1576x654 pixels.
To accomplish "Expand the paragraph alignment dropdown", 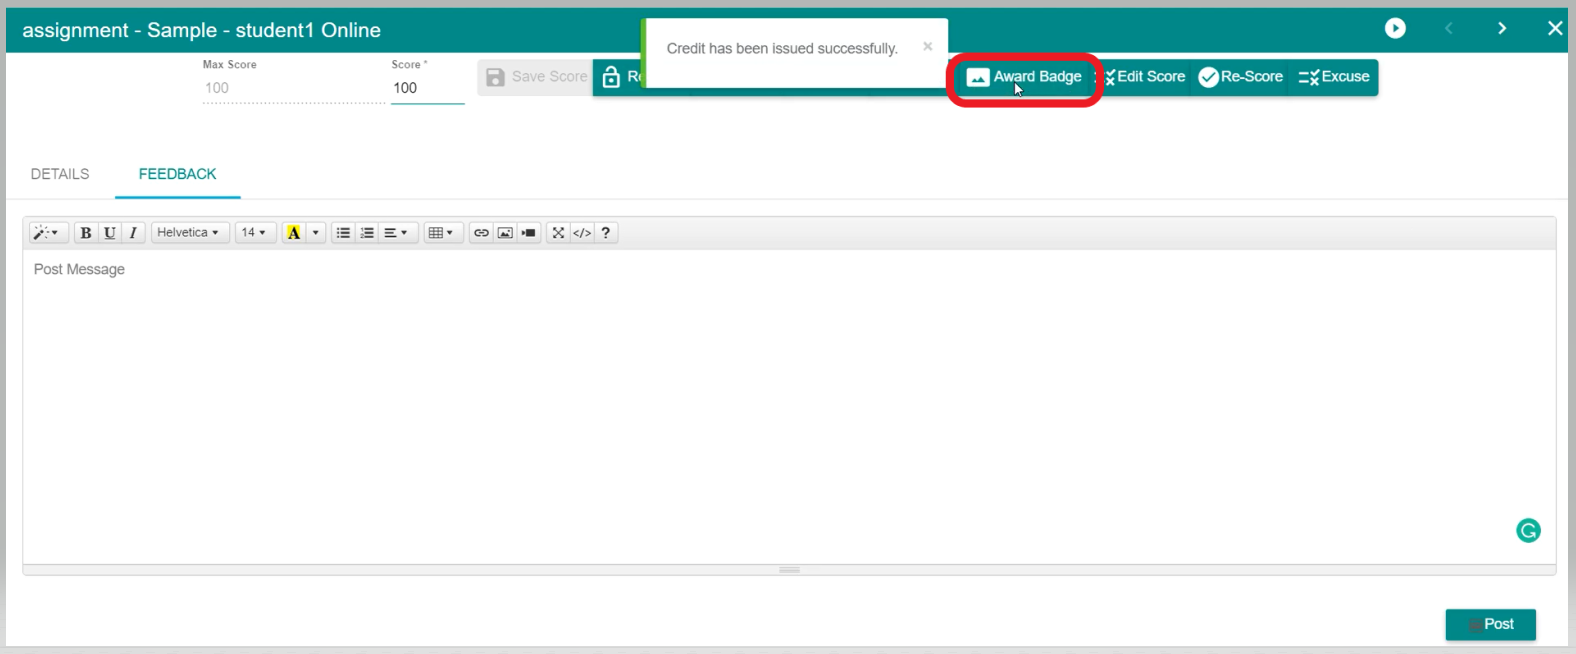I will [x=395, y=233].
